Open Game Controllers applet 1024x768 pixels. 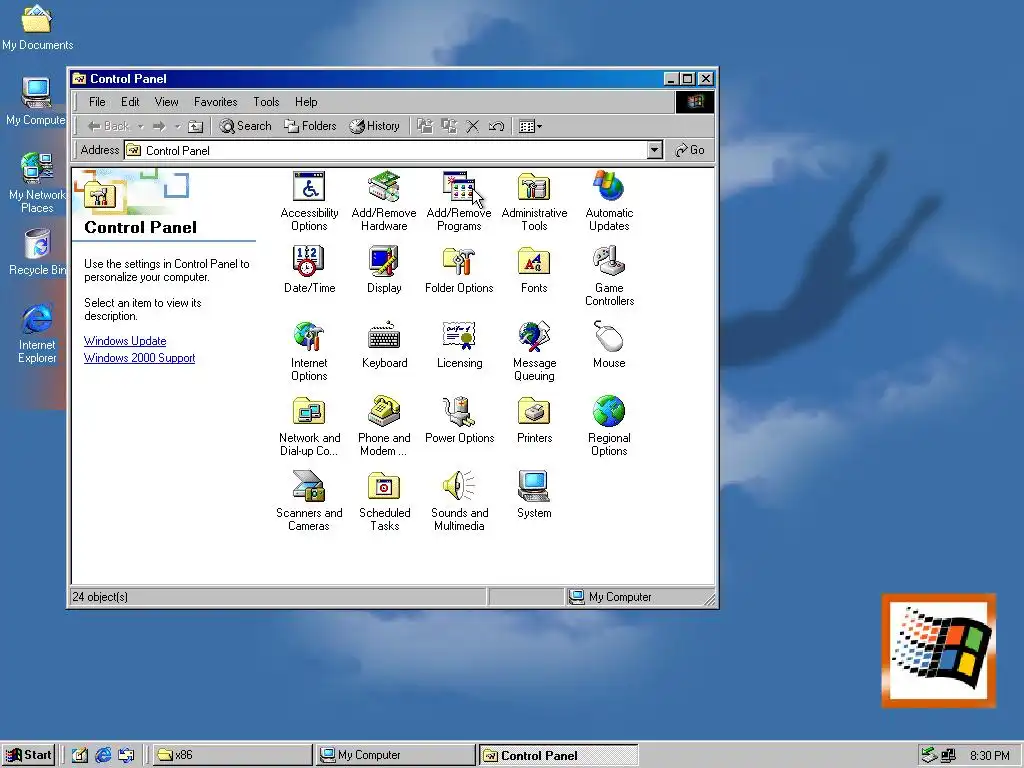[609, 276]
